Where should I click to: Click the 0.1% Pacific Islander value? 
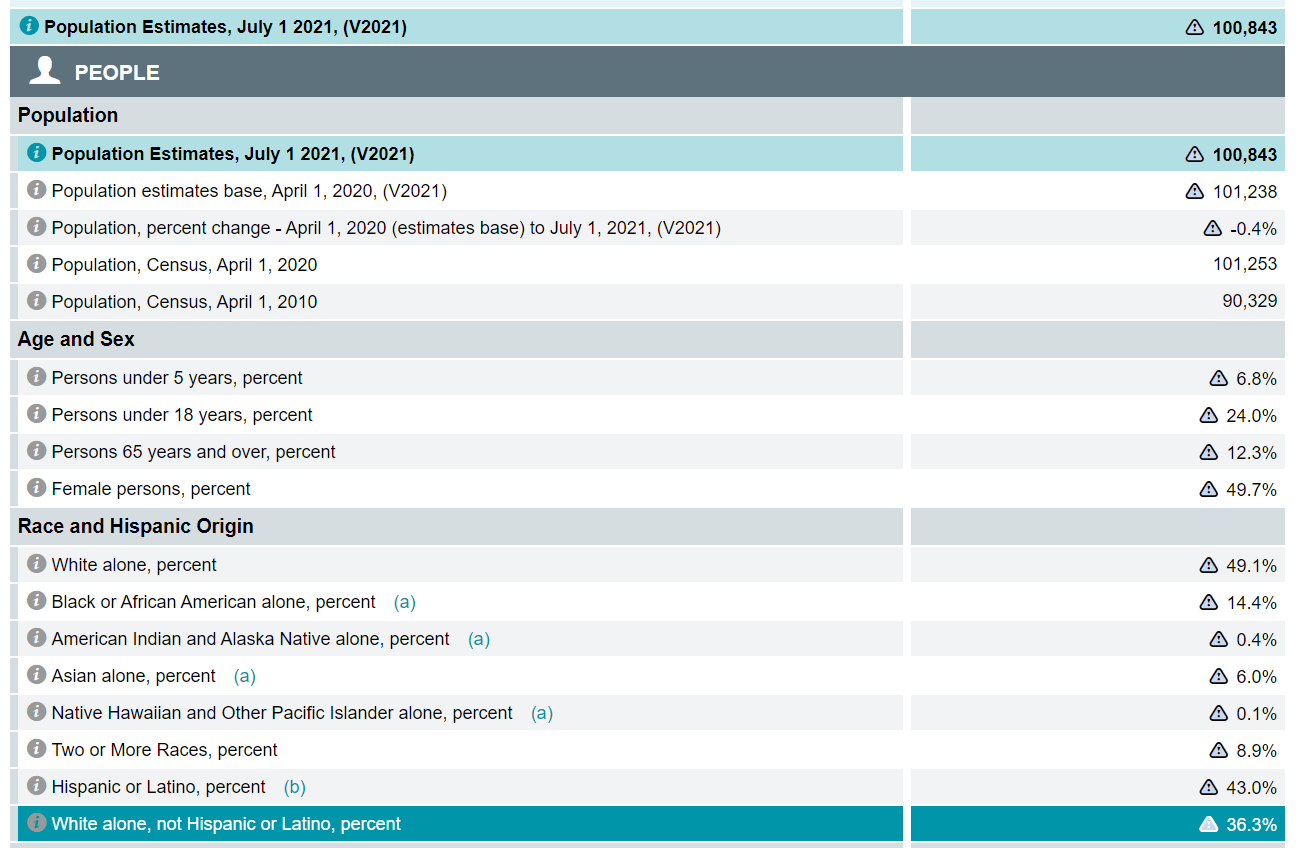tap(1256, 714)
